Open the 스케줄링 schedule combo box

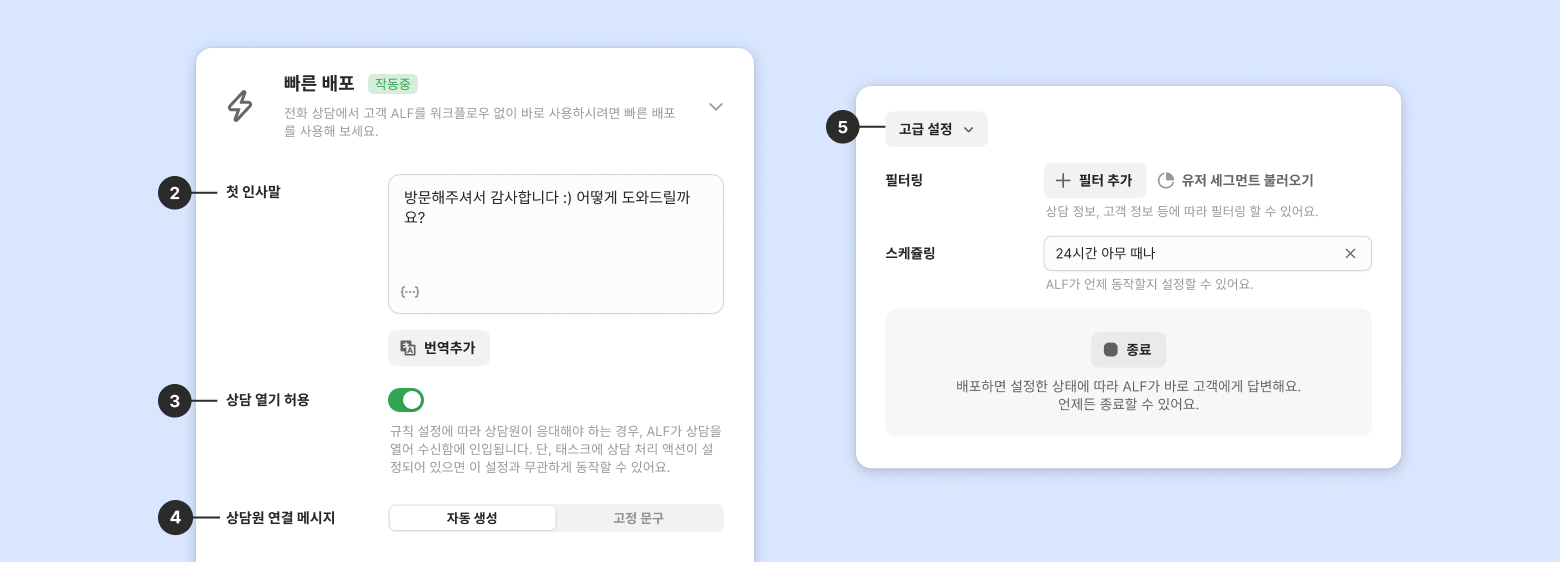point(1190,254)
